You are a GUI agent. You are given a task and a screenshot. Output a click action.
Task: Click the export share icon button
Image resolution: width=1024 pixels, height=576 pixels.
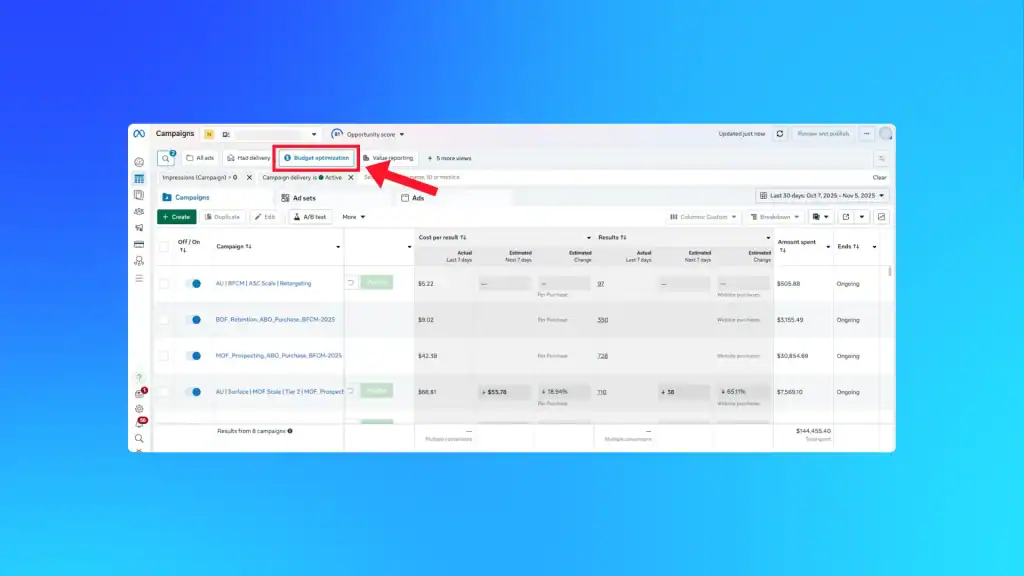(x=846, y=217)
